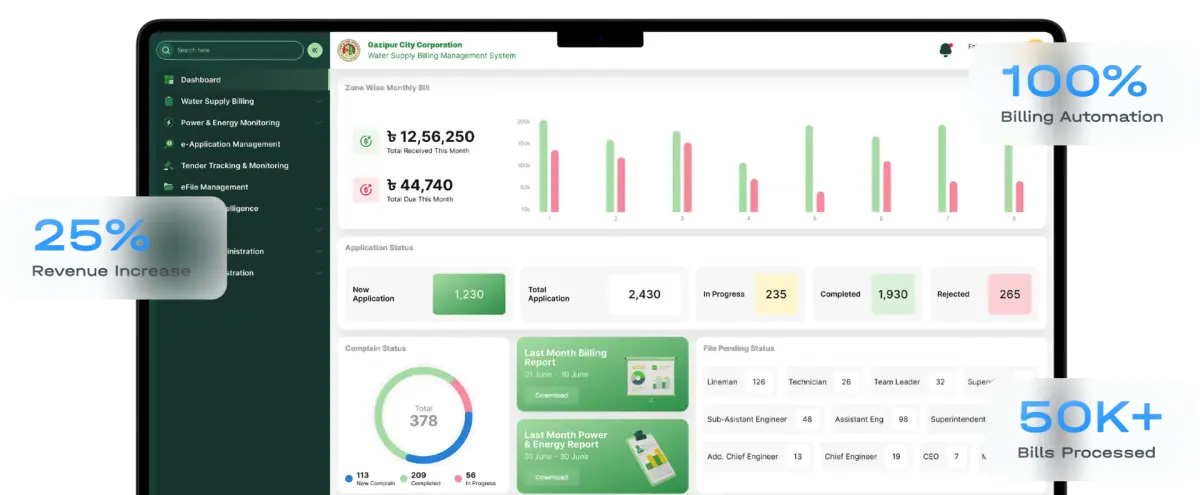Open notifications via the bell icon
Image resolution: width=1200 pixels, height=495 pixels.
click(945, 50)
